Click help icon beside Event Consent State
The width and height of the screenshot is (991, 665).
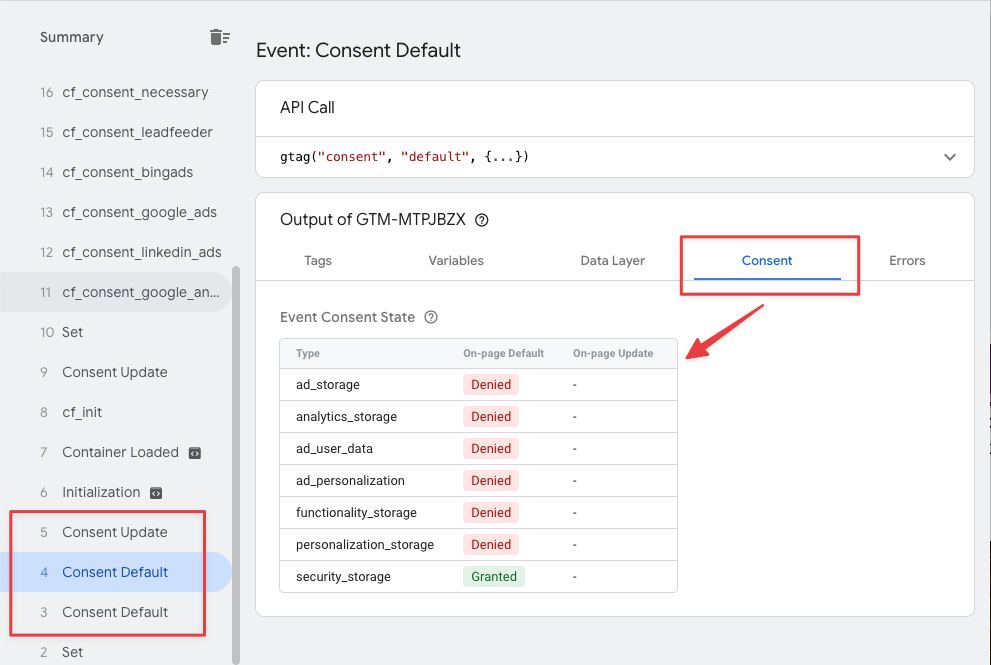431,317
